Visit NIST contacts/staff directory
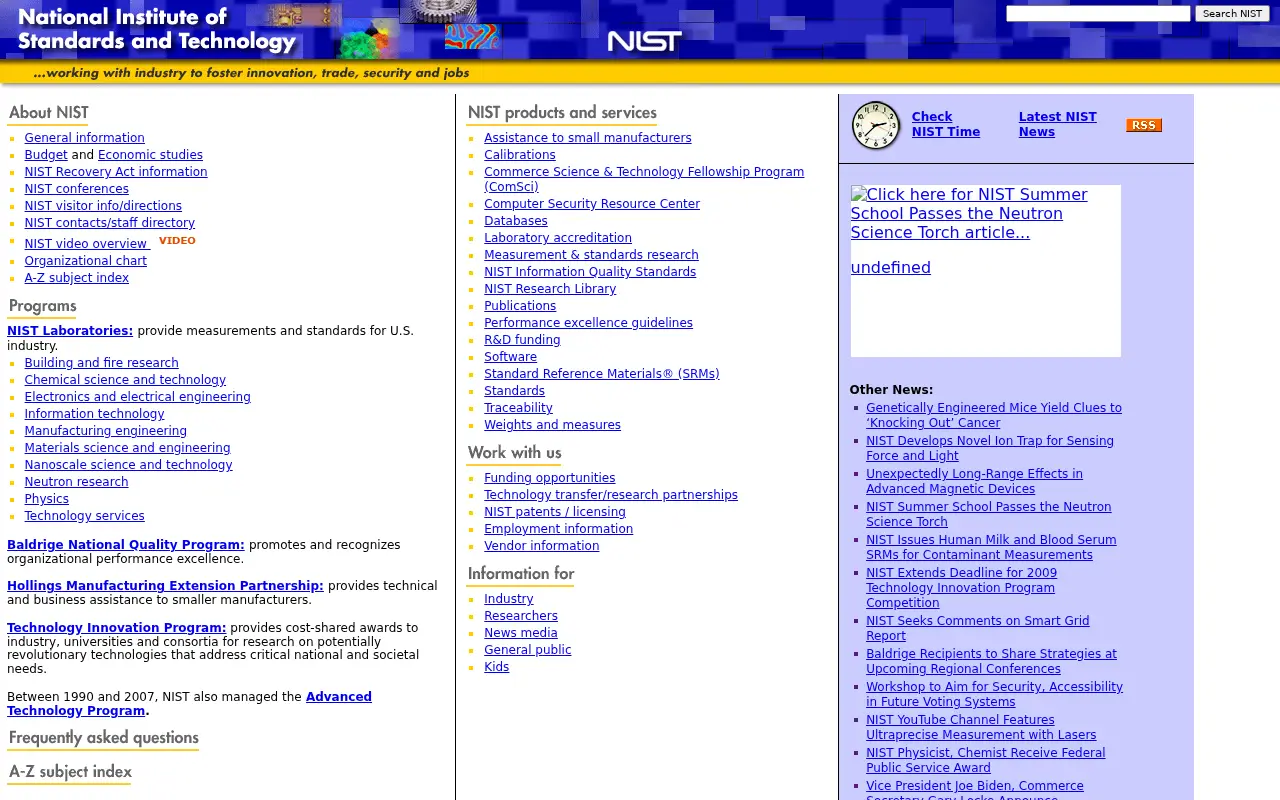 click(x=110, y=223)
